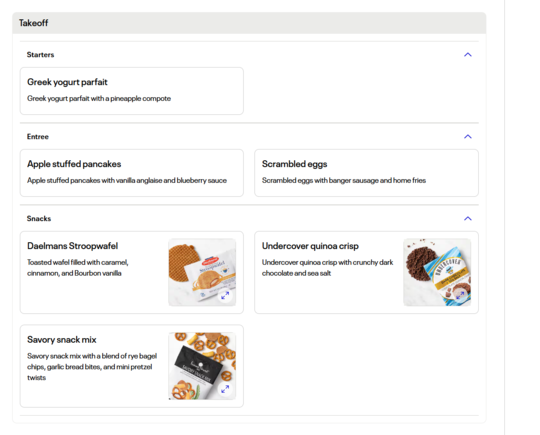Click the Starters section label
540x435 pixels.
click(x=40, y=55)
